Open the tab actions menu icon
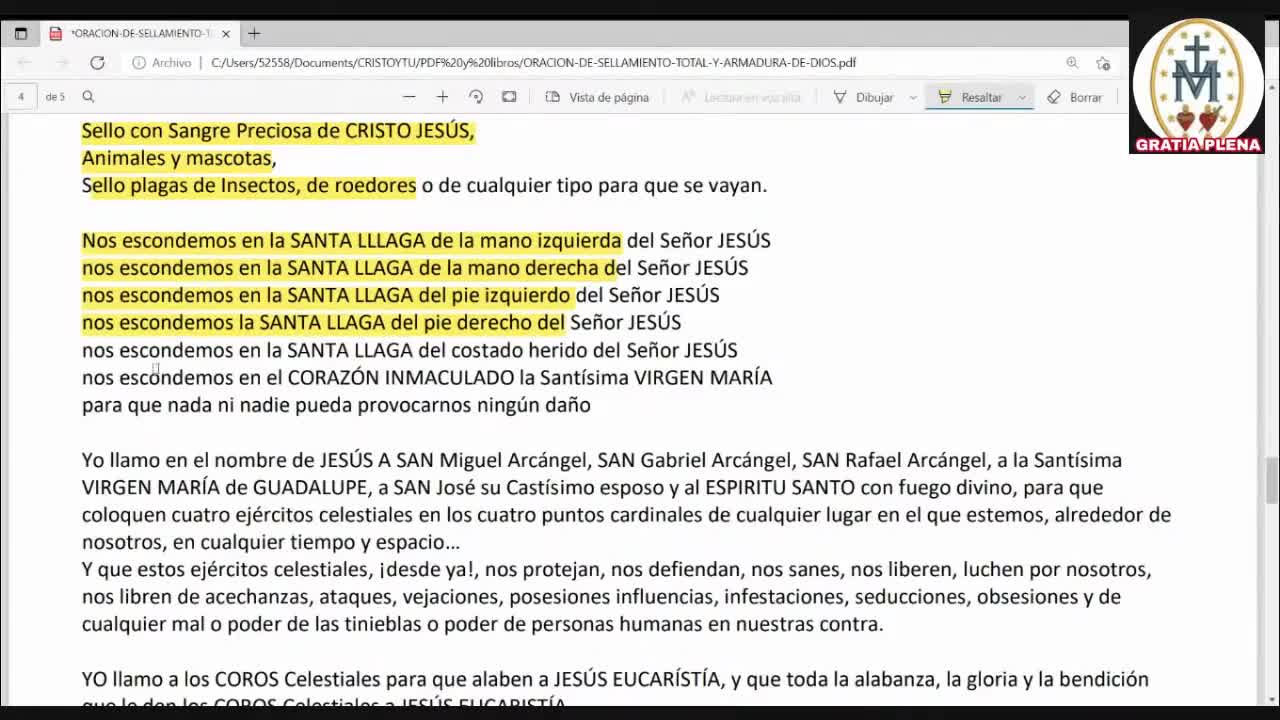 click(x=21, y=33)
